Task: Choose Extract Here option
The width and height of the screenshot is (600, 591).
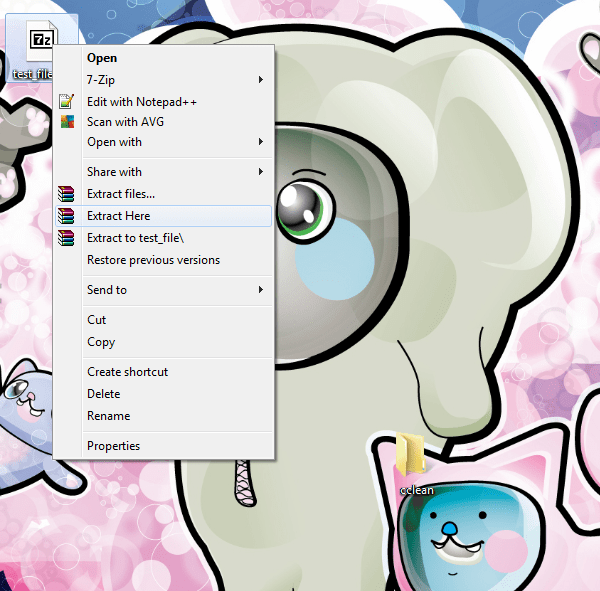Action: coord(164,216)
